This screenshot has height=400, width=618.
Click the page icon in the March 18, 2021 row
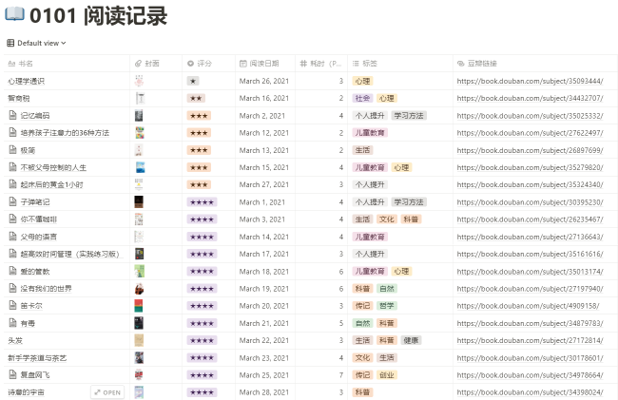tap(13, 271)
